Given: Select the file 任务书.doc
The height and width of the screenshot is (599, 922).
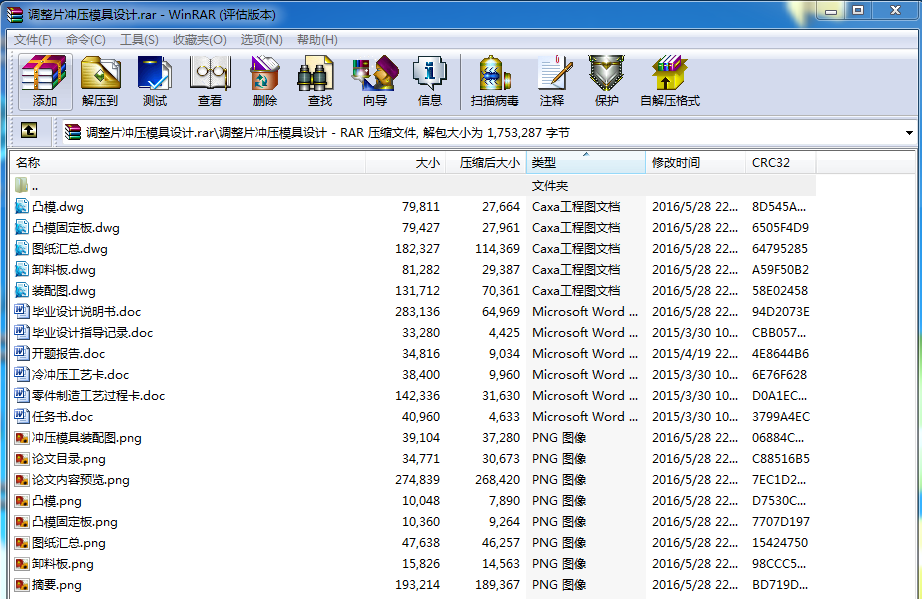Looking at the screenshot, I should click(x=62, y=417).
